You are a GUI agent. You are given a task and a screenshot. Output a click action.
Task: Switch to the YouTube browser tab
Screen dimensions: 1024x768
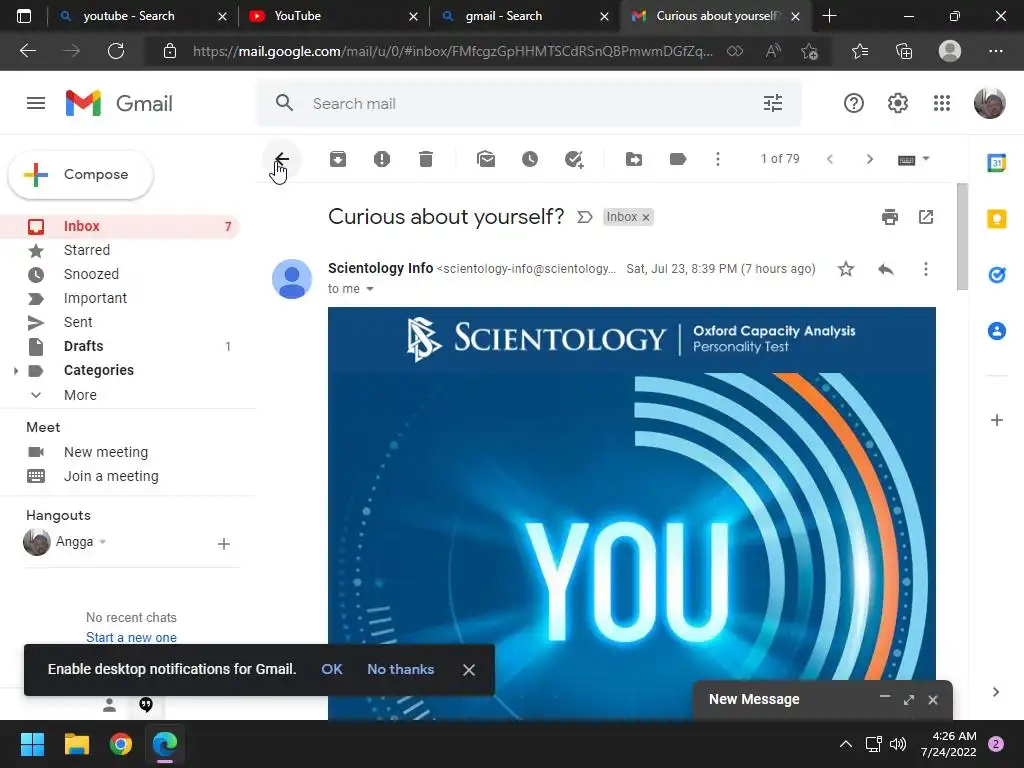333,16
